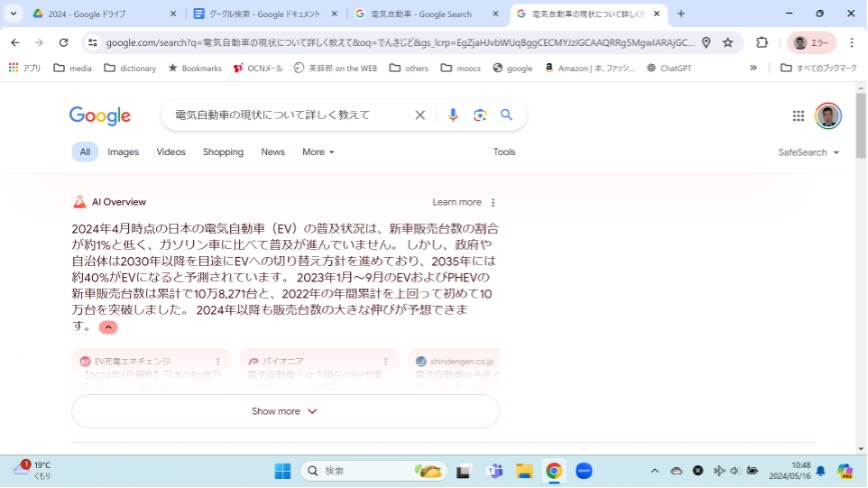The height and width of the screenshot is (488, 868).
Task: Switch to Shopping results
Action: point(223,152)
